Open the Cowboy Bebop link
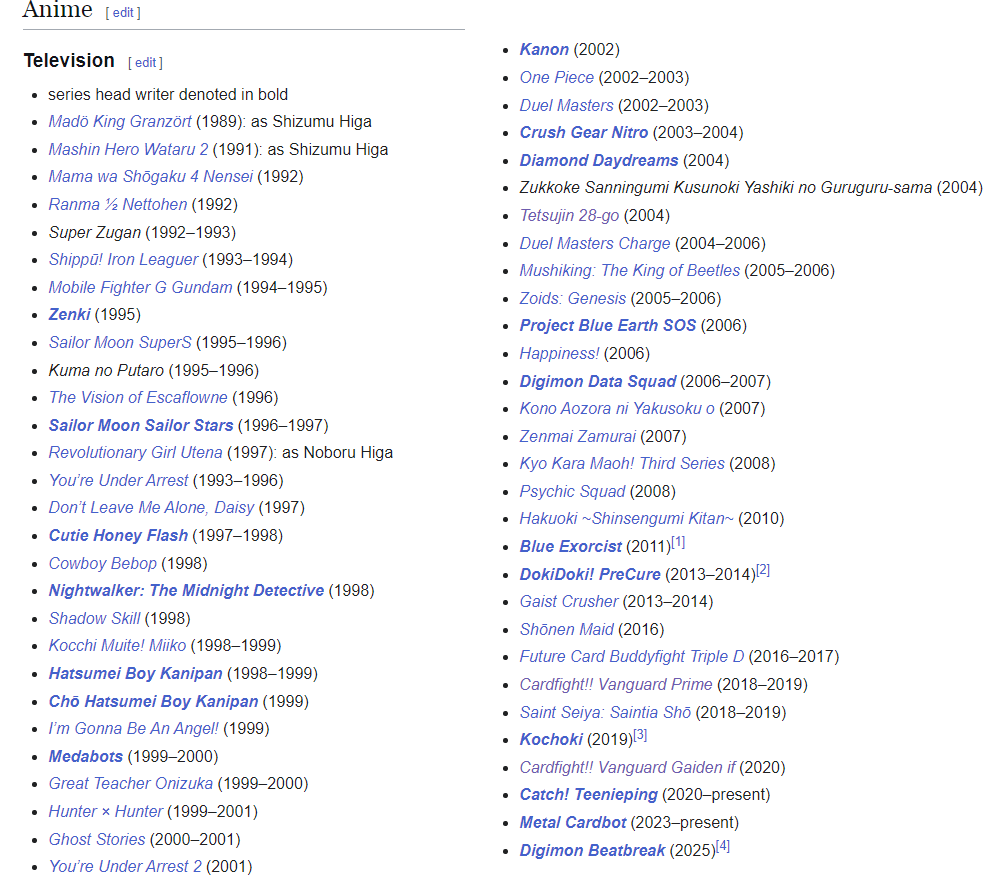This screenshot has width=1008, height=884. pyautogui.click(x=103, y=563)
